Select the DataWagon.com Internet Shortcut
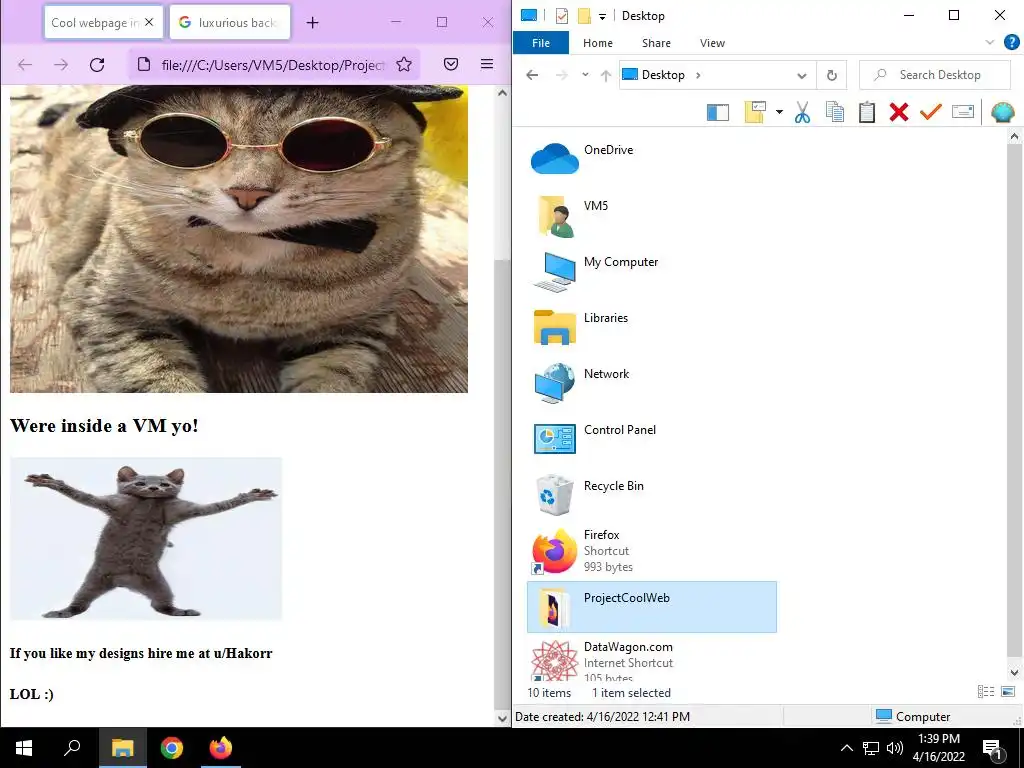 point(652,660)
